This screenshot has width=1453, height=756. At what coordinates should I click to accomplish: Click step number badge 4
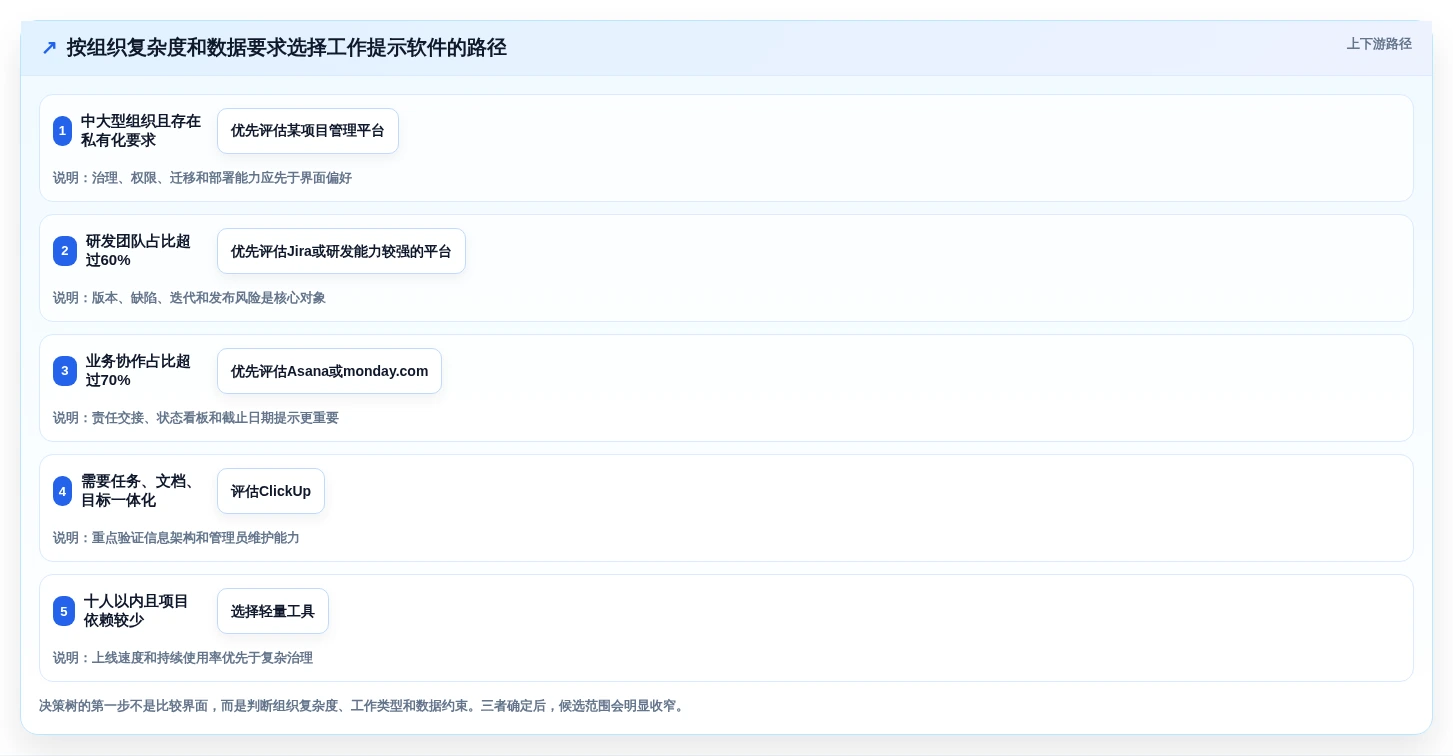pos(62,491)
